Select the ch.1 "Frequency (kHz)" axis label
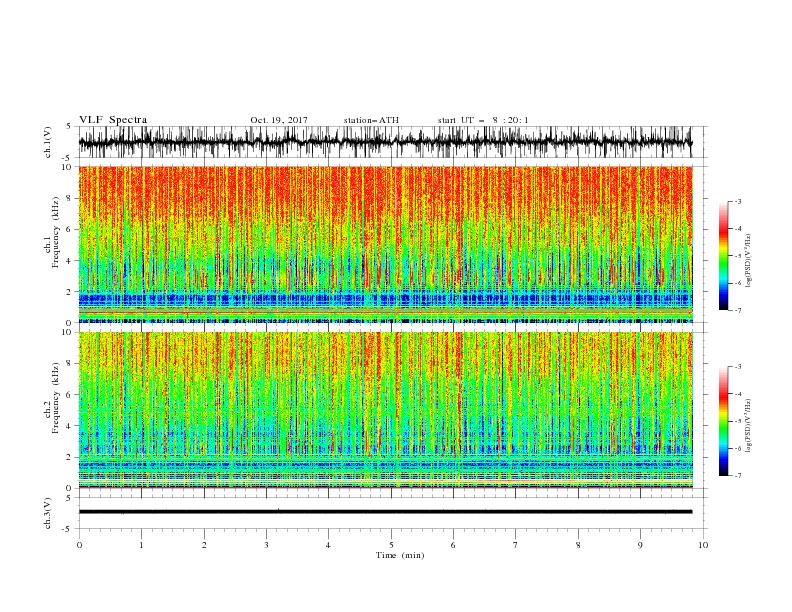Image resolution: width=792 pixels, height=612 pixels. tap(55, 232)
